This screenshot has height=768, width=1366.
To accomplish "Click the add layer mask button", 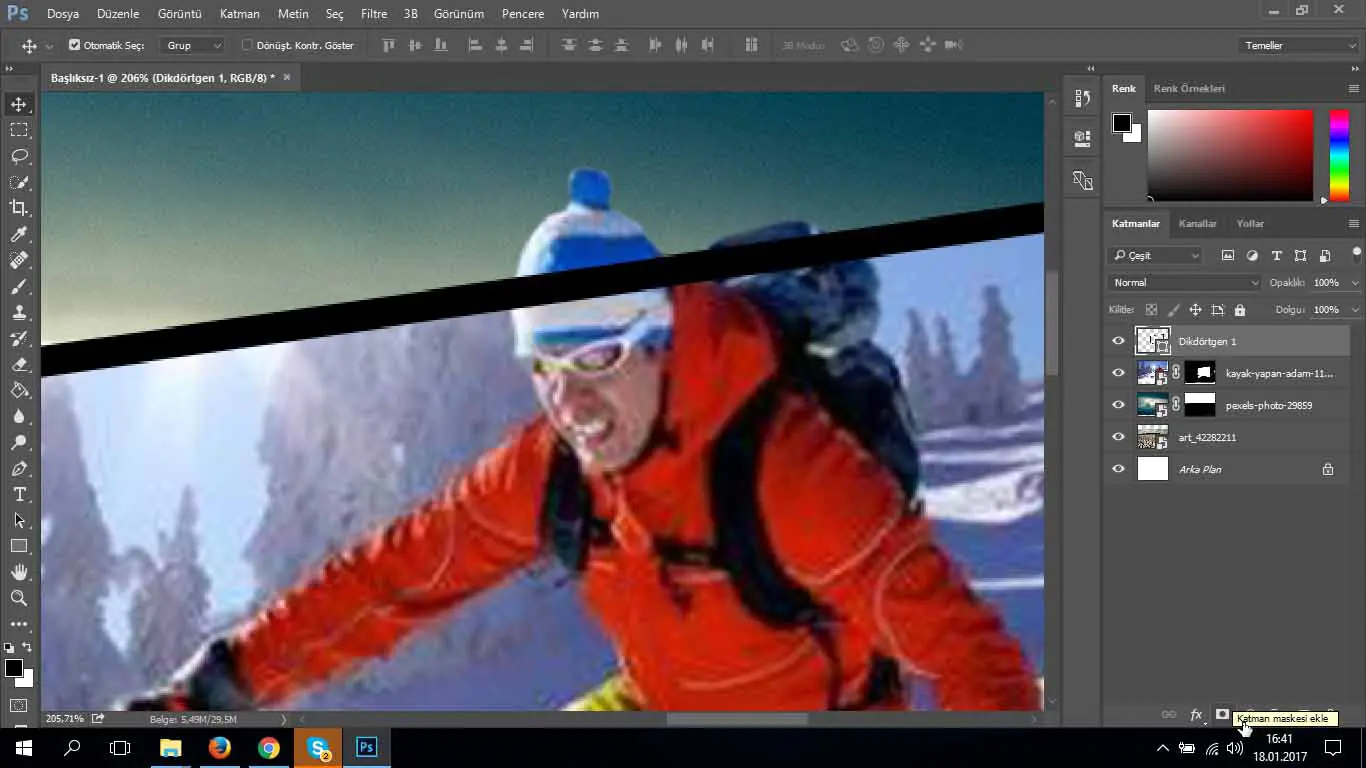I will pos(1222,714).
